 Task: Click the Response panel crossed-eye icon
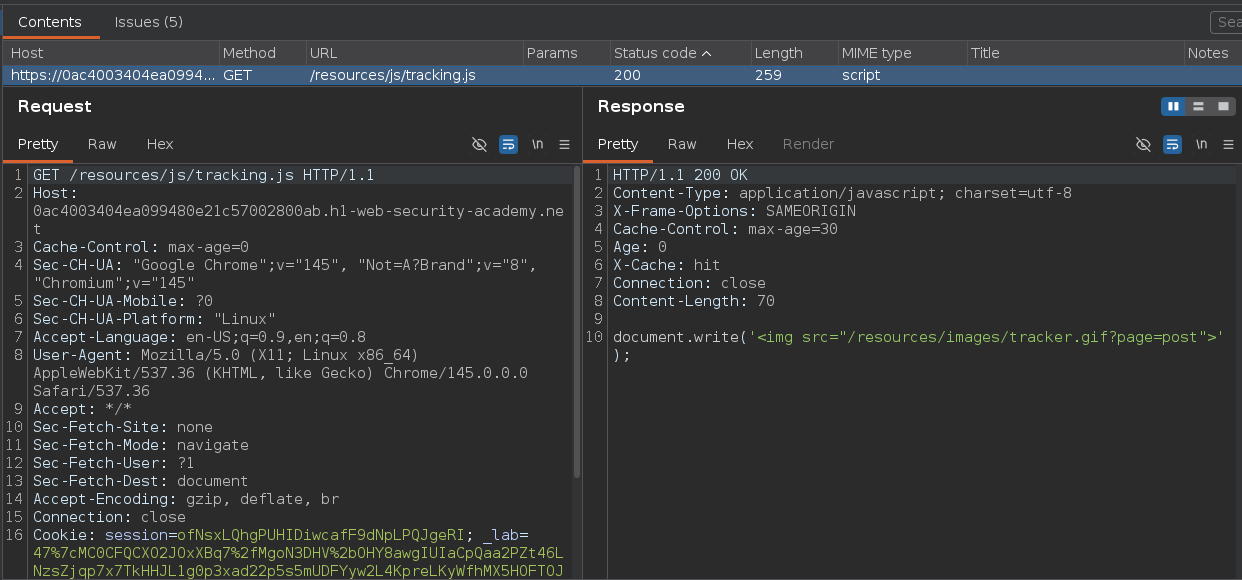click(x=1144, y=144)
